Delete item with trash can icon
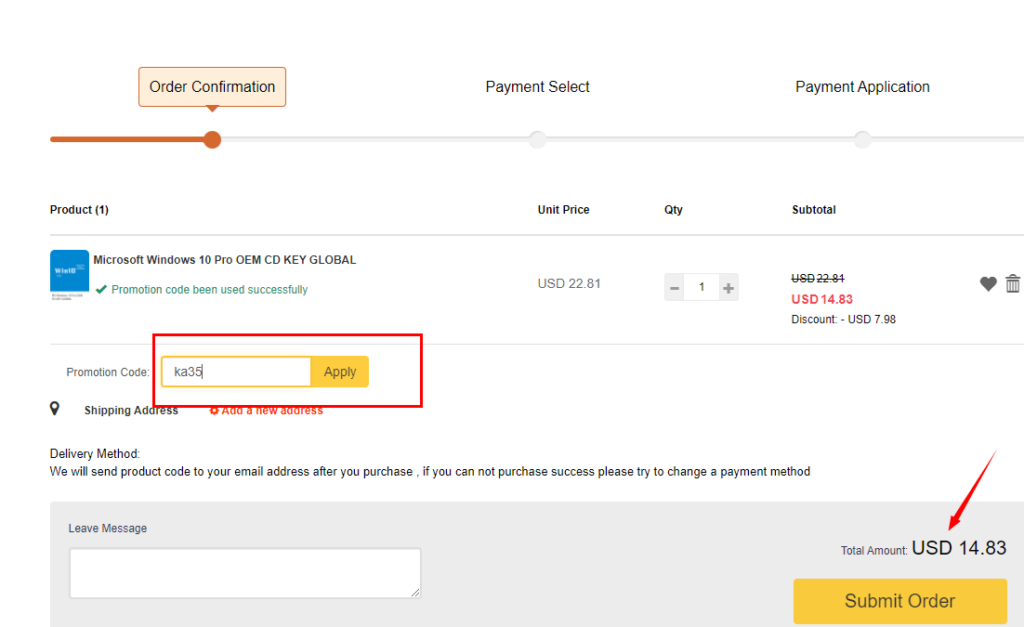This screenshot has height=627, width=1024. tap(1012, 283)
